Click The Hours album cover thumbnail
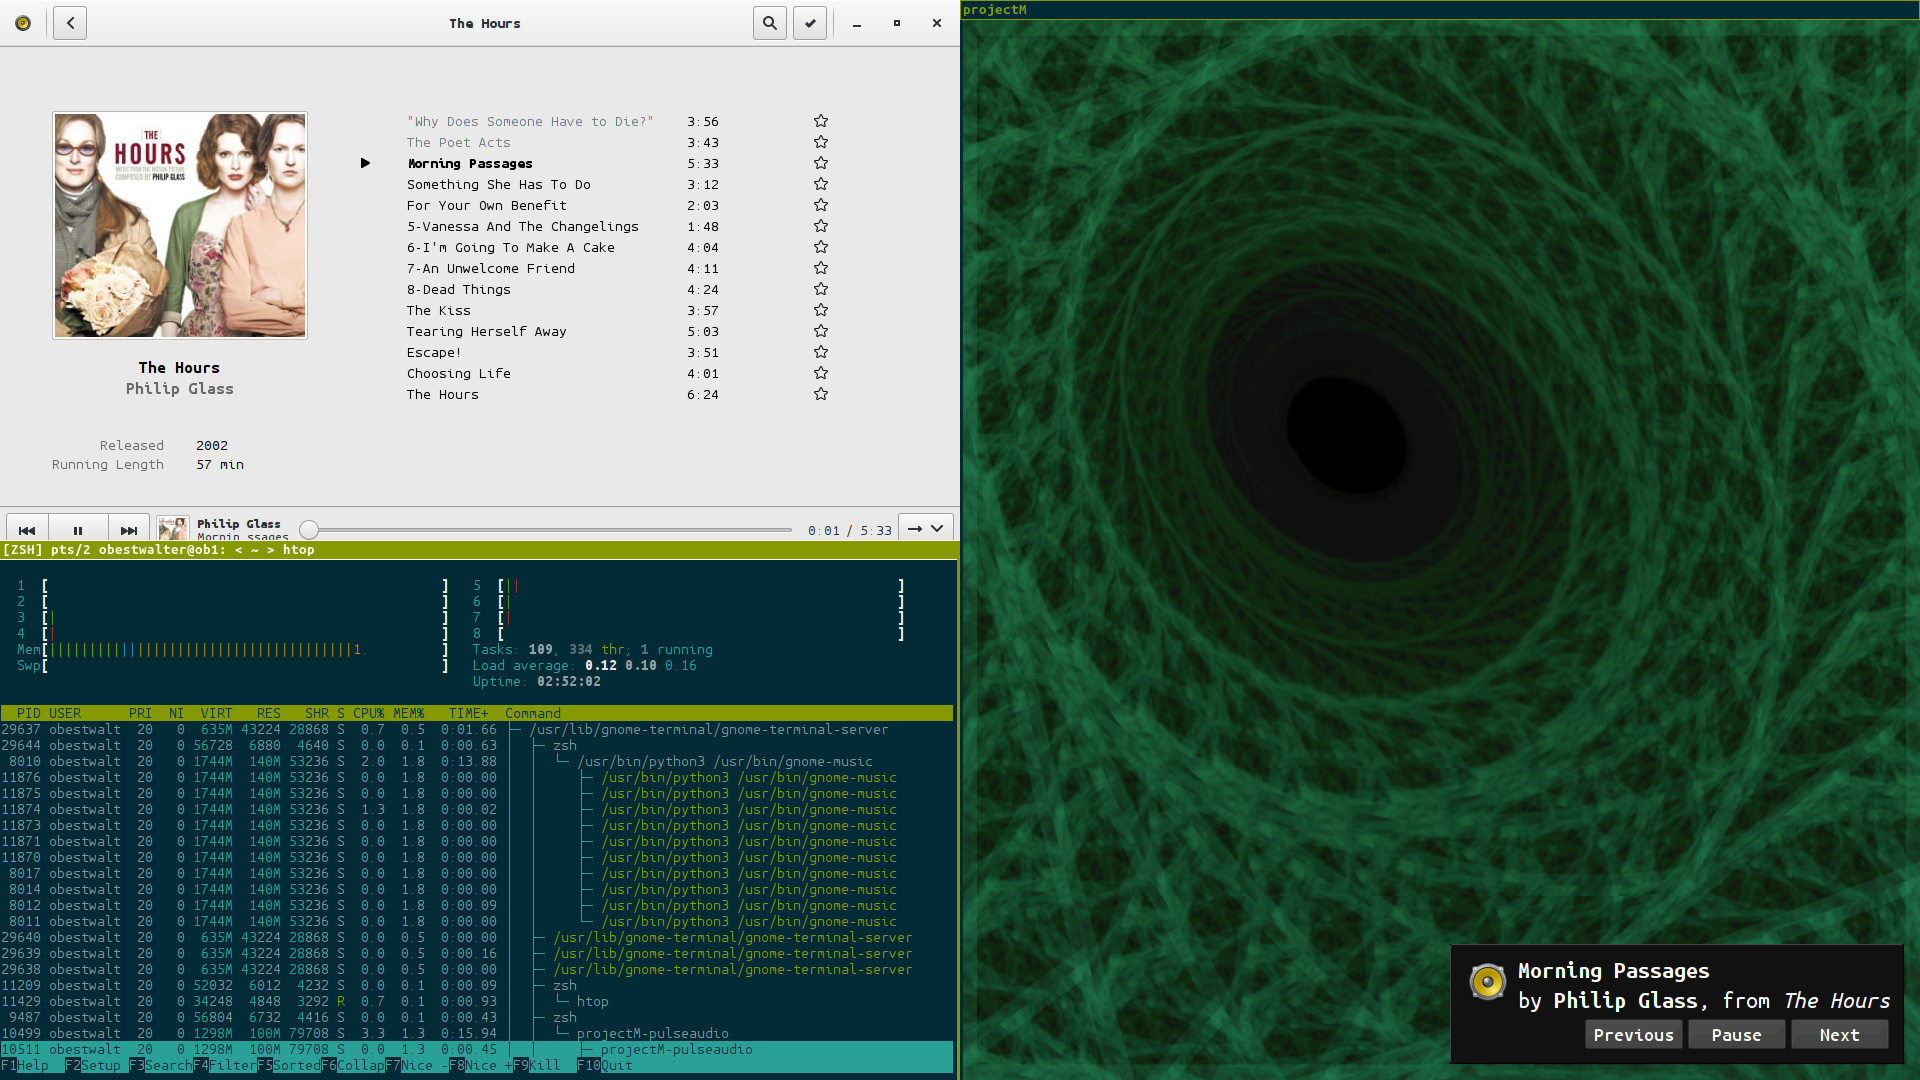This screenshot has width=1920, height=1080. pyautogui.click(x=180, y=225)
